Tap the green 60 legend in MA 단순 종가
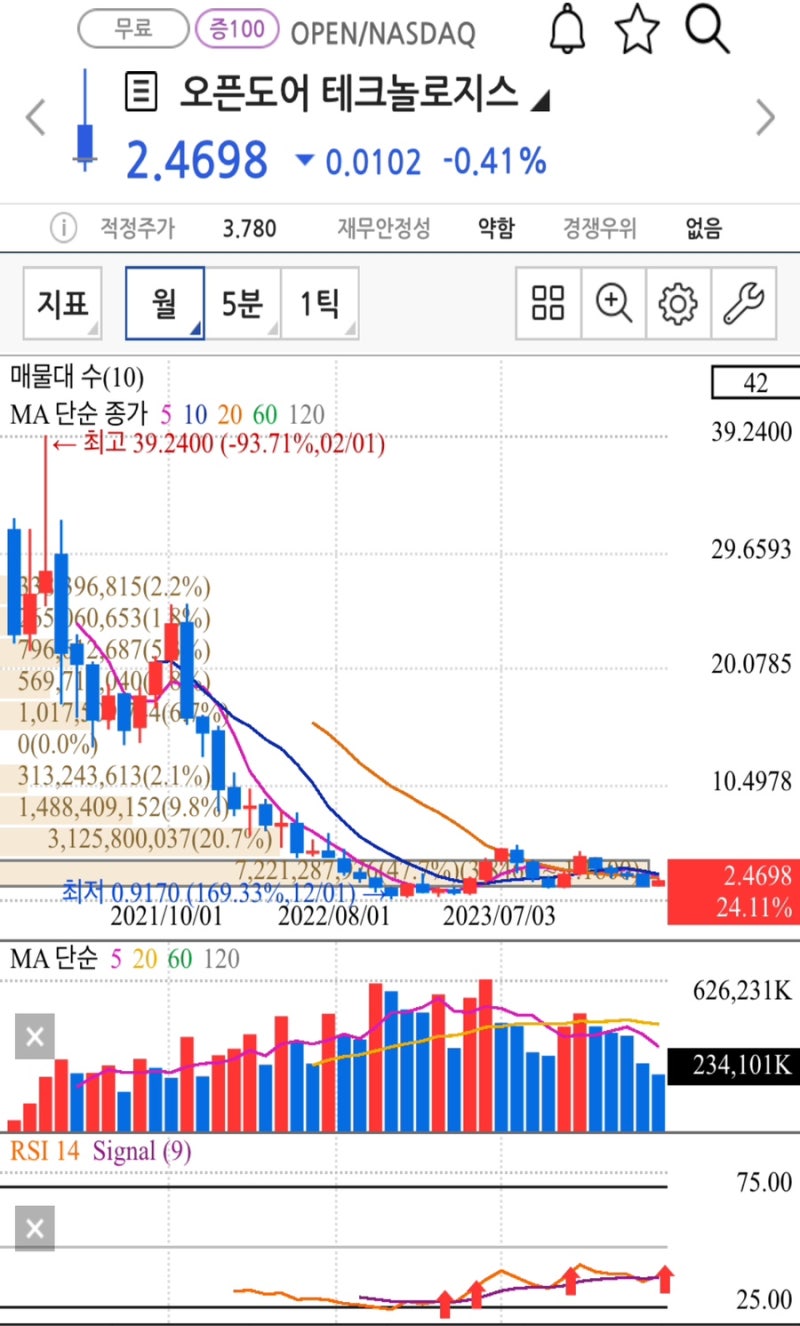Screen dimensions: 800x1326 pos(265,414)
